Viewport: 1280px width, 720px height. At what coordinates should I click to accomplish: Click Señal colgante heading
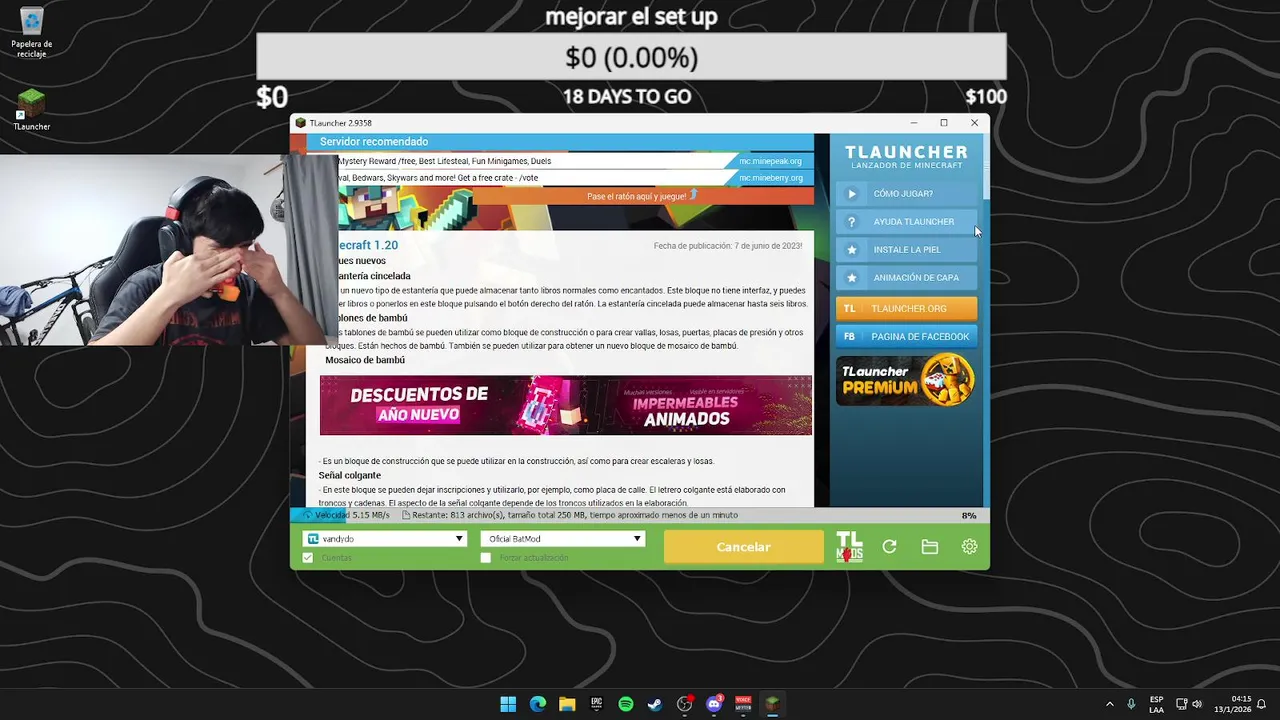350,475
